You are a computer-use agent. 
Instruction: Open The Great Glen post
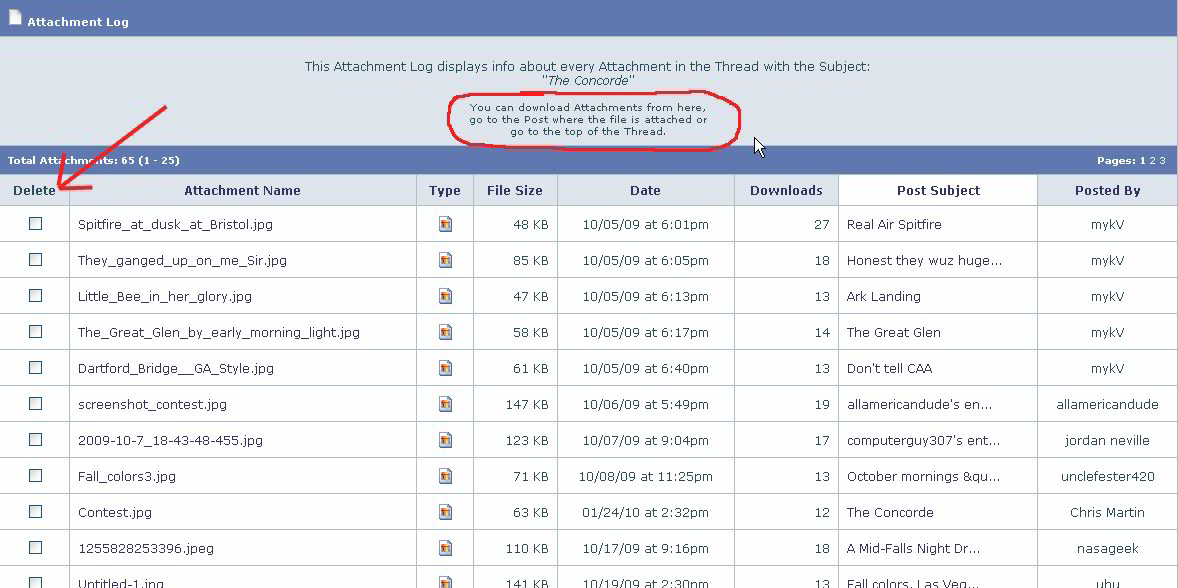[893, 333]
